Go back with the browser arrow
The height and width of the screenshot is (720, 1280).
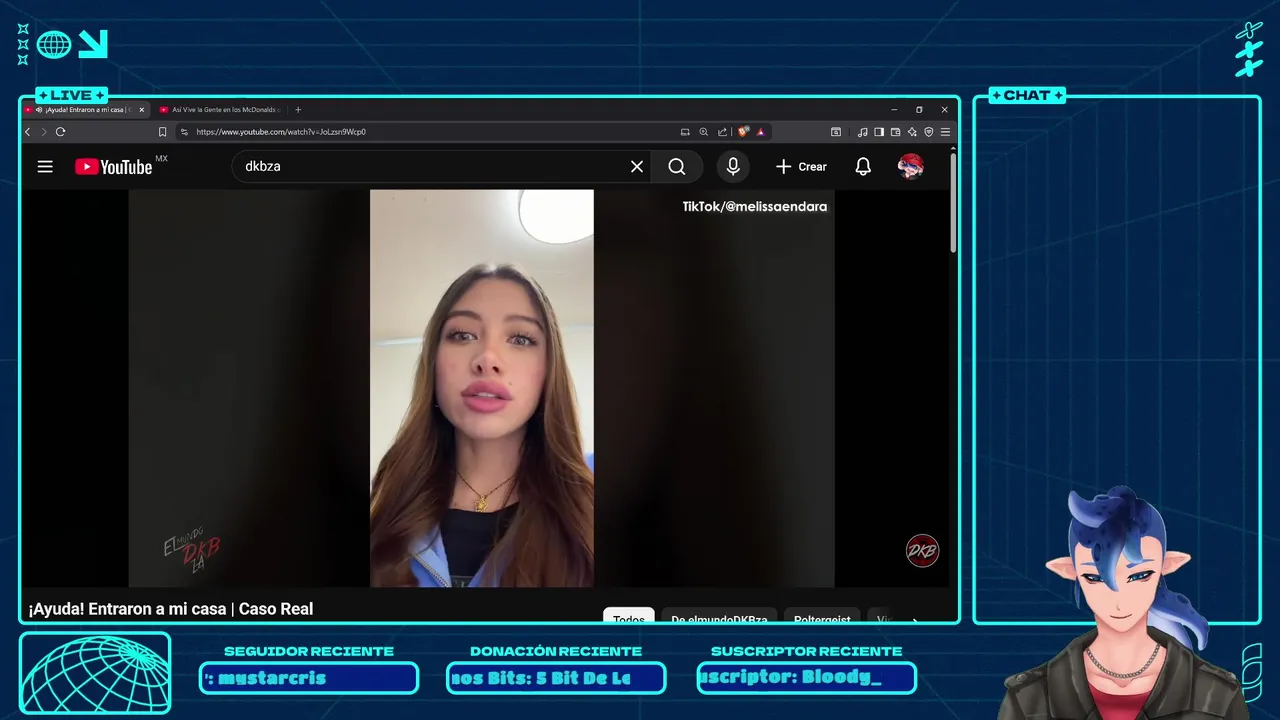pyautogui.click(x=28, y=132)
